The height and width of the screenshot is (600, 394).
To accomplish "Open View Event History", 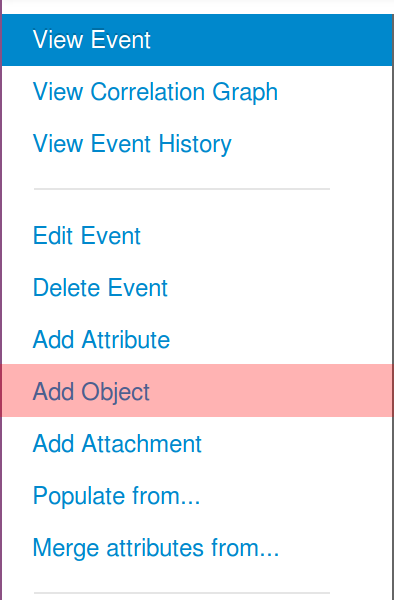I will click(x=197, y=144).
